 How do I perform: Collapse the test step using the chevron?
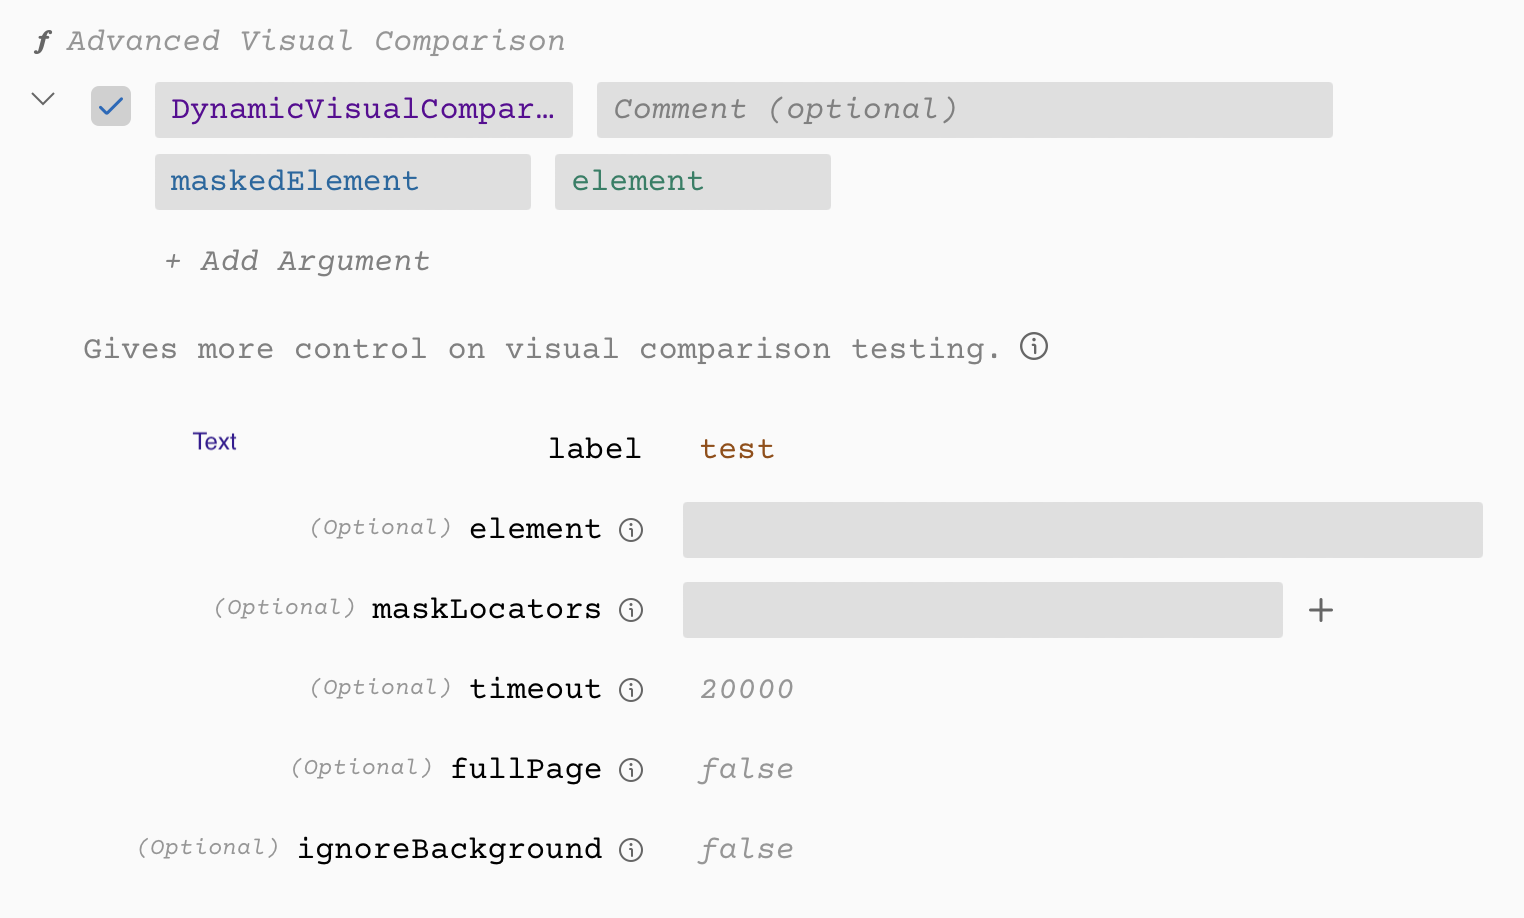click(x=42, y=98)
